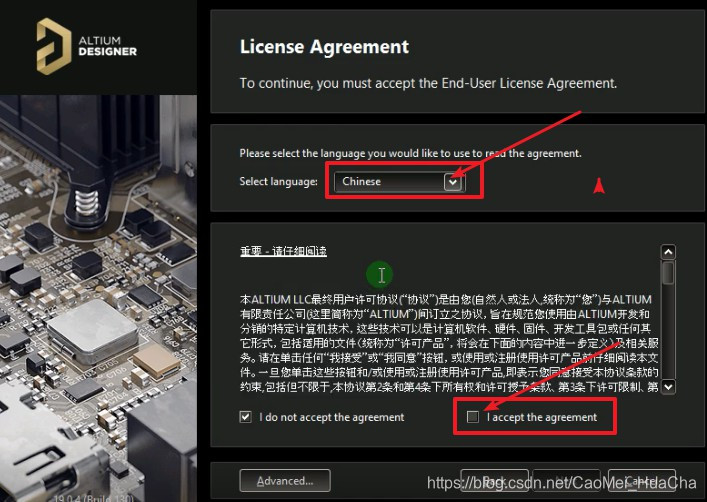
Task: Click the 'To continue, you must accept' instruction text
Action: click(x=428, y=83)
